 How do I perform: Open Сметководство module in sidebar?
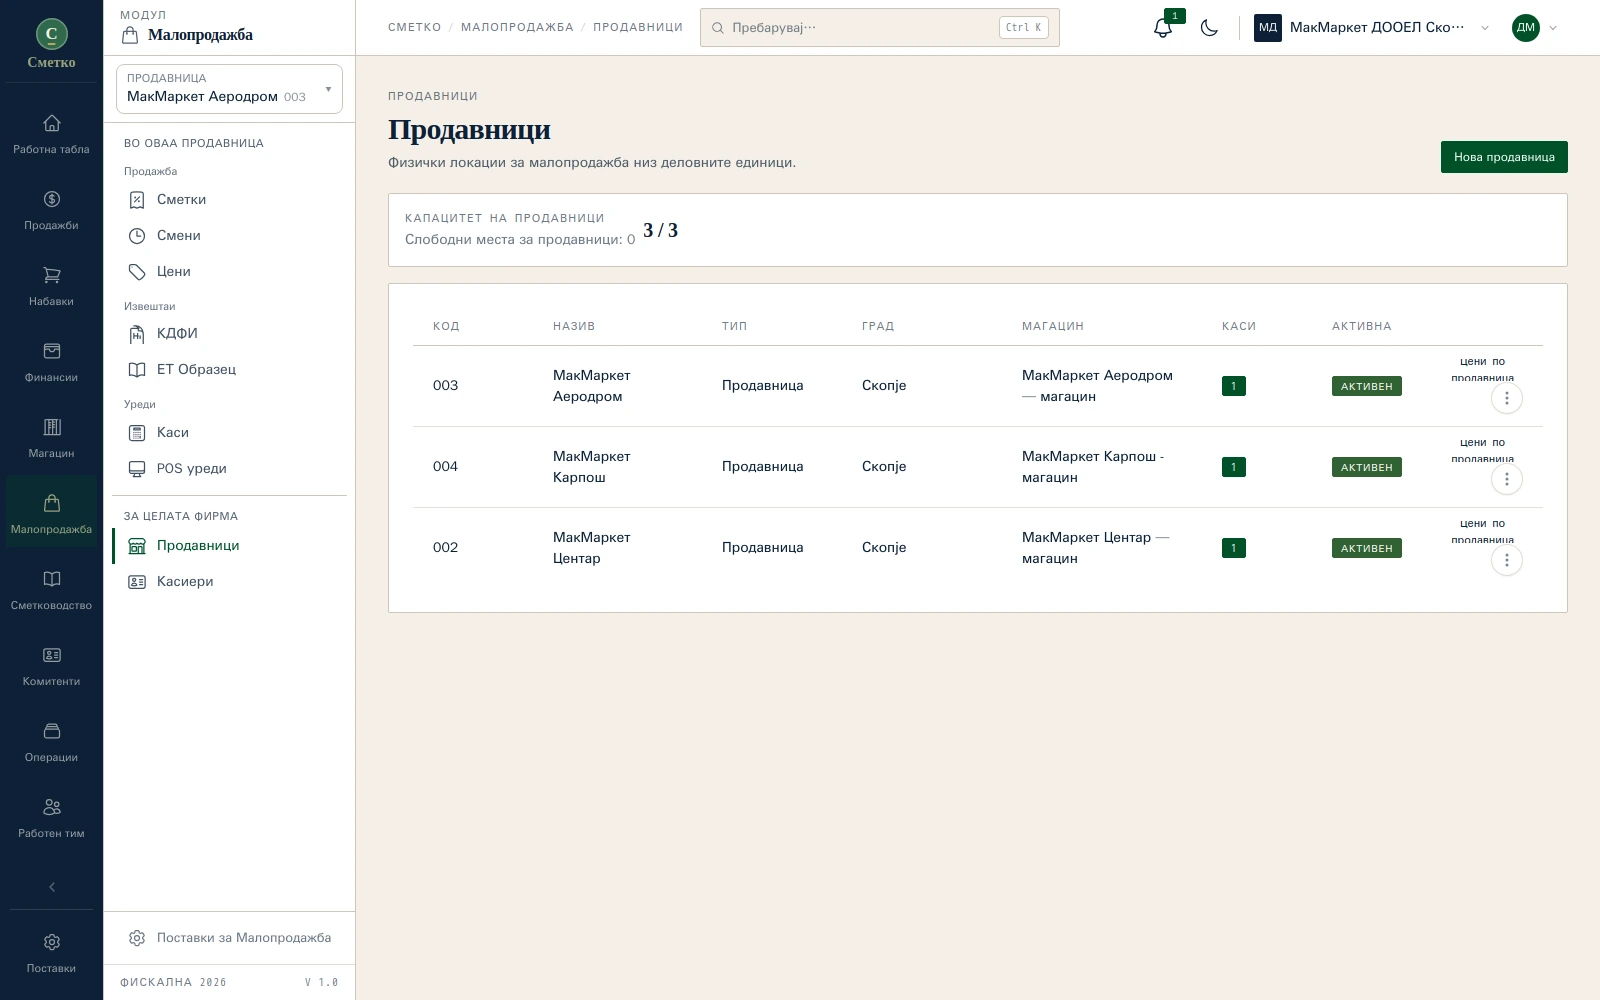(x=51, y=591)
